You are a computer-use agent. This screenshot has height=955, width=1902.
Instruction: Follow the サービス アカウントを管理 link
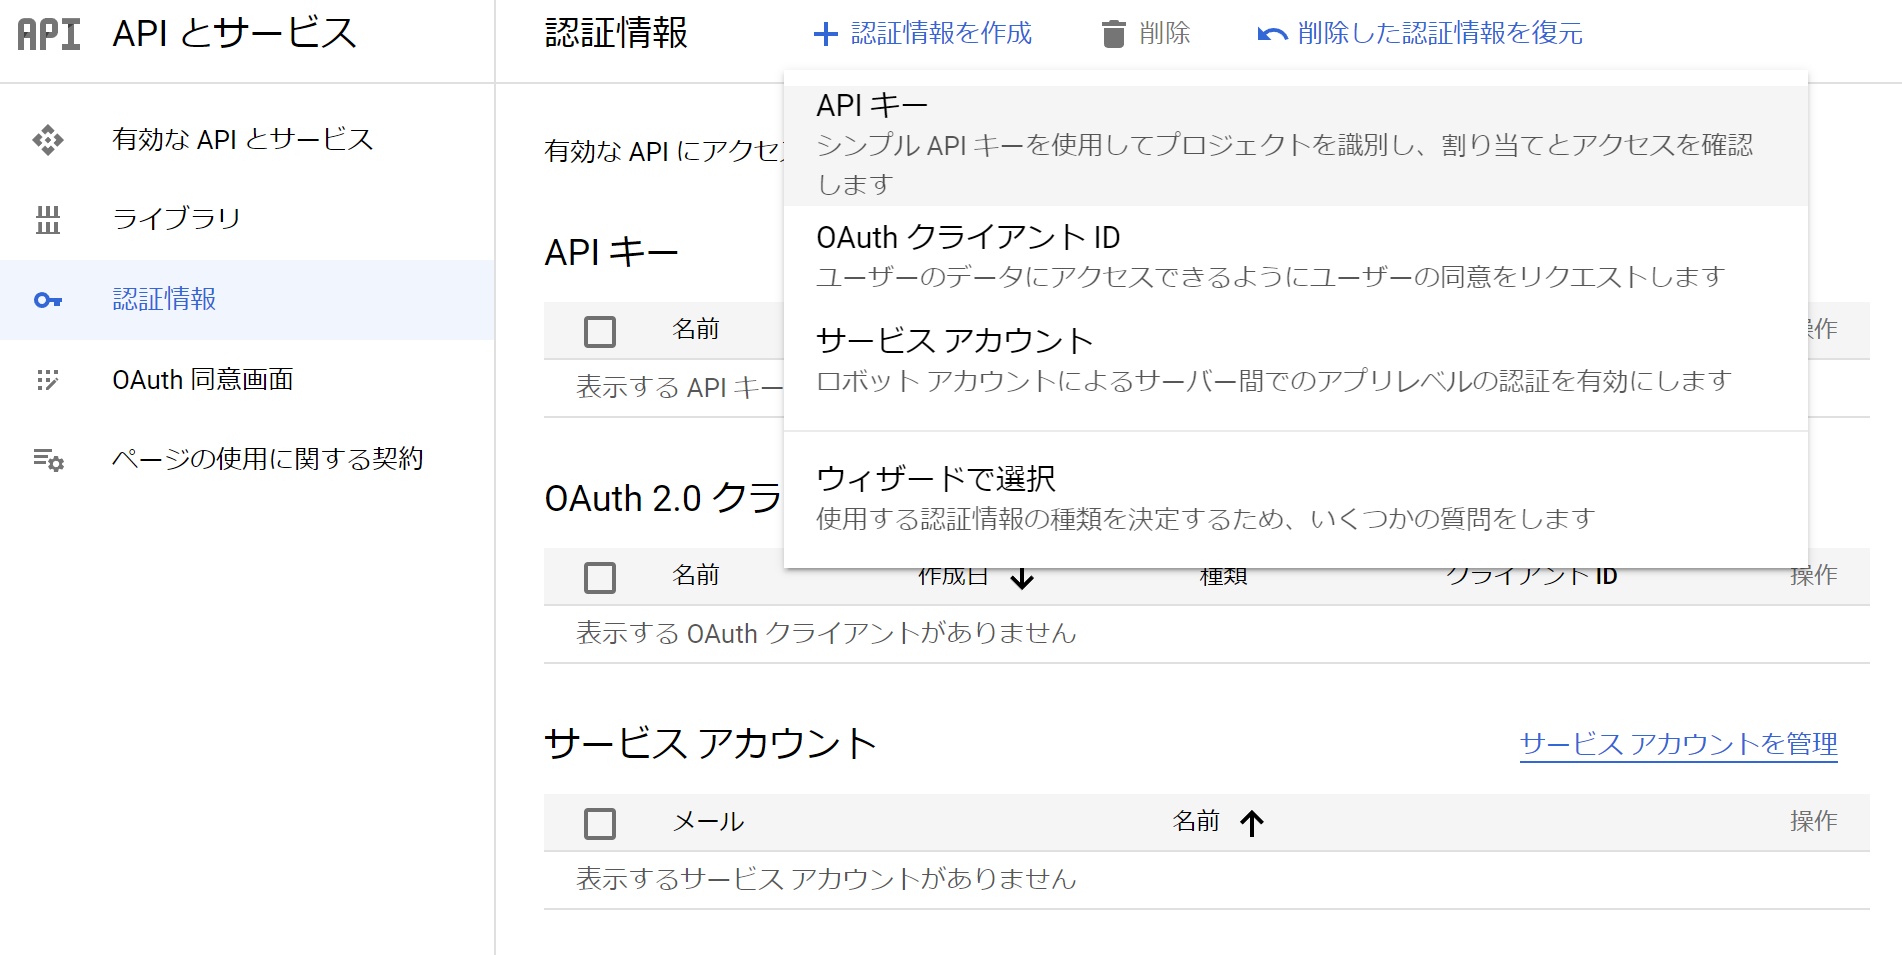click(x=1679, y=745)
